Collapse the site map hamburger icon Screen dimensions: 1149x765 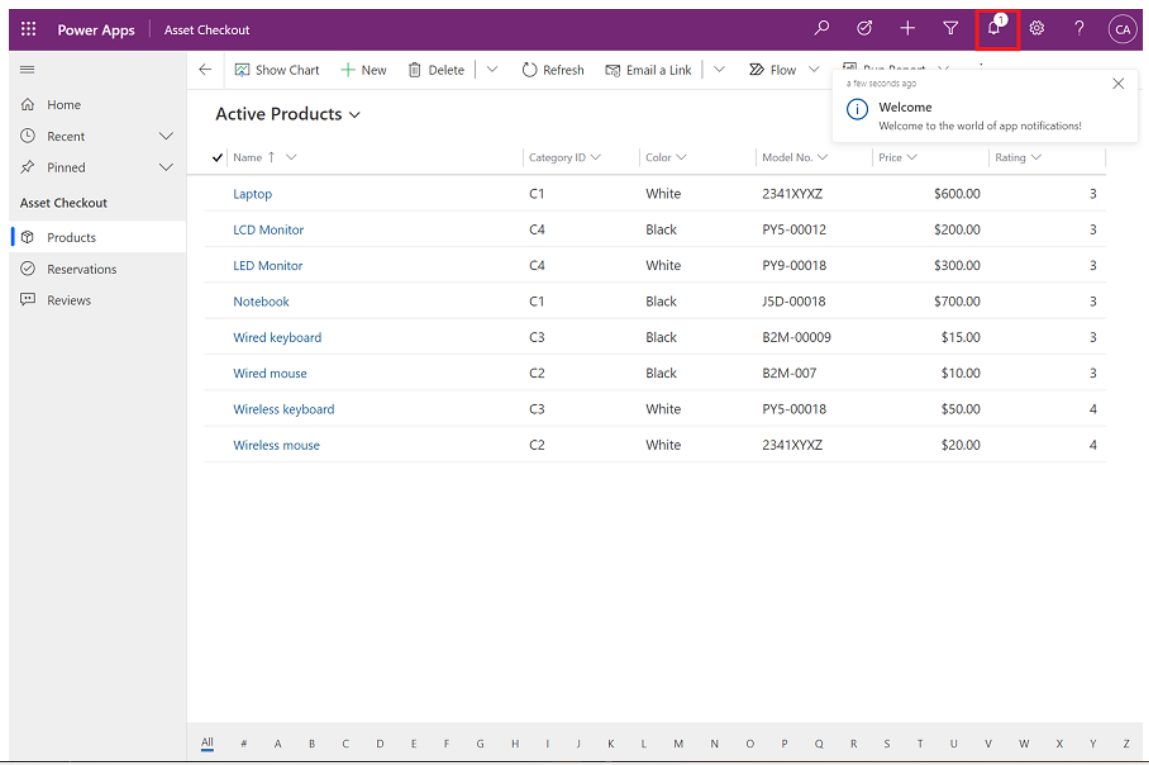[x=27, y=69]
